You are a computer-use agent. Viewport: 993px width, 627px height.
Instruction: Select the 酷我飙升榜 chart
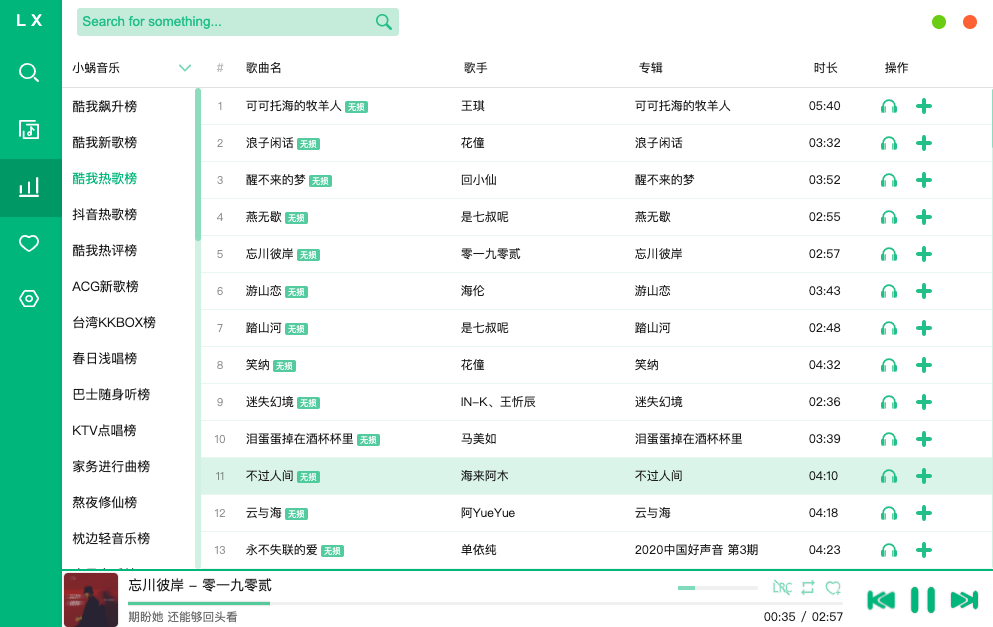tap(104, 106)
